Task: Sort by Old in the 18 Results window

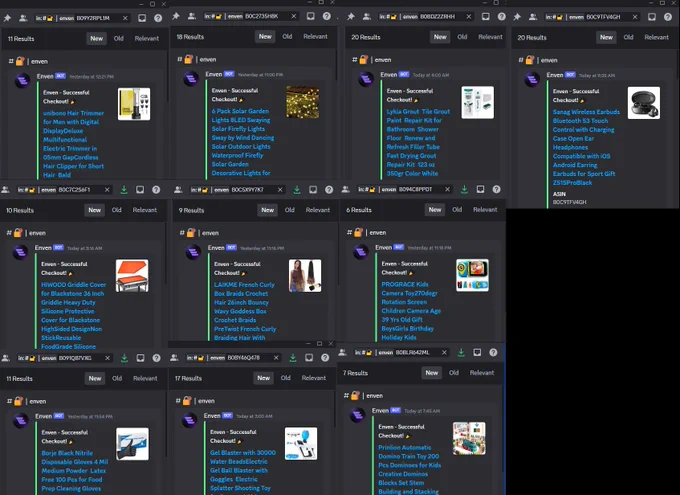Action: tap(287, 36)
